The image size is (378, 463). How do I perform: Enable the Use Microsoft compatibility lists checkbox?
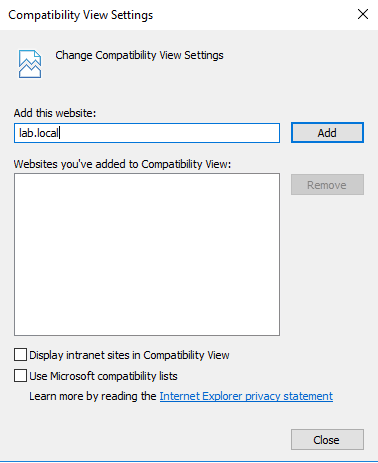click(20, 376)
